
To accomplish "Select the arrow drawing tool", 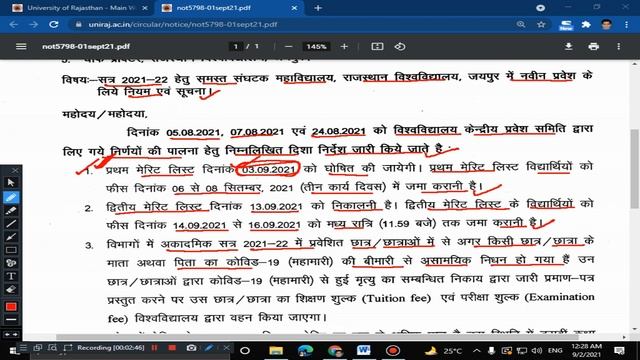I will tap(11, 237).
